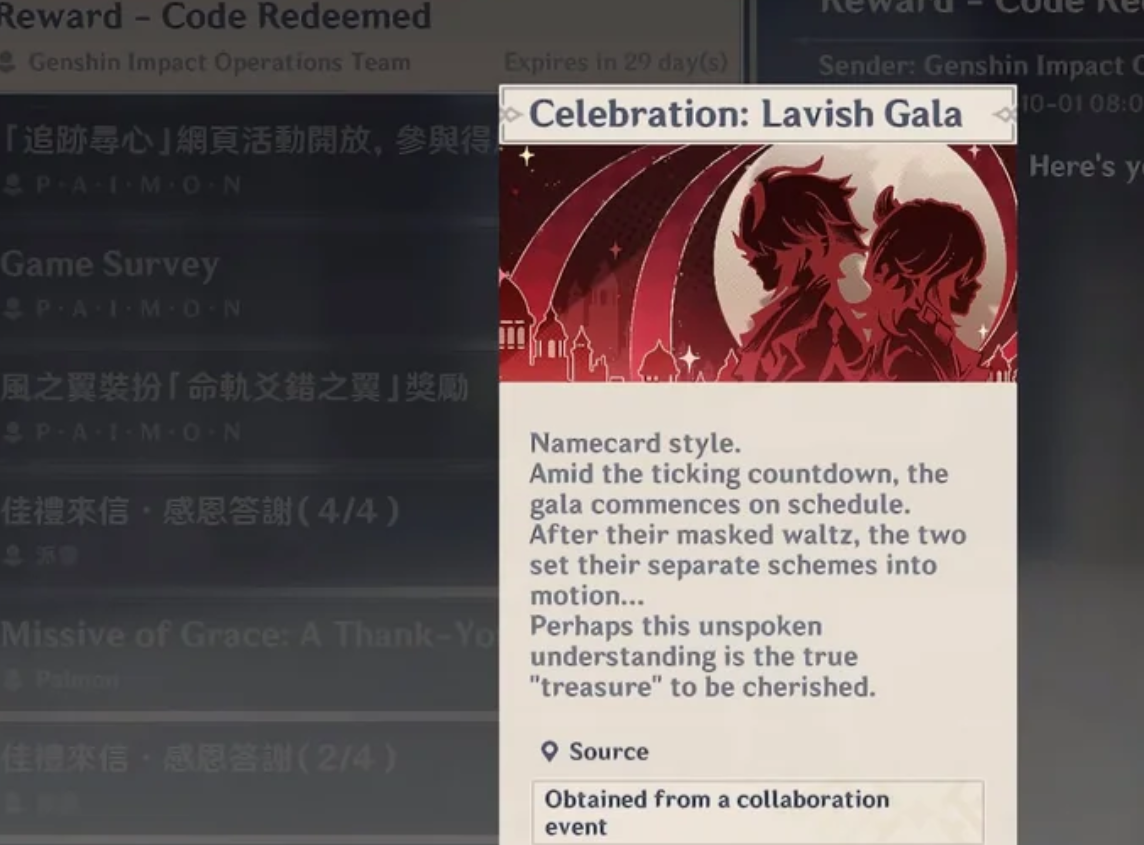This screenshot has height=845, width=1144.
Task: Click the Paimon sender icon under Missive of Grace
Action: [x=12, y=679]
